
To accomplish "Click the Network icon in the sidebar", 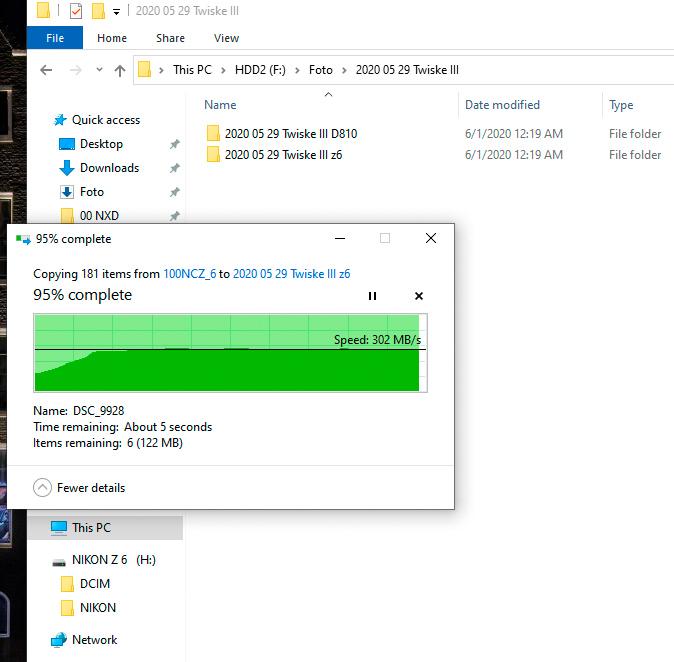I will pyautogui.click(x=58, y=640).
